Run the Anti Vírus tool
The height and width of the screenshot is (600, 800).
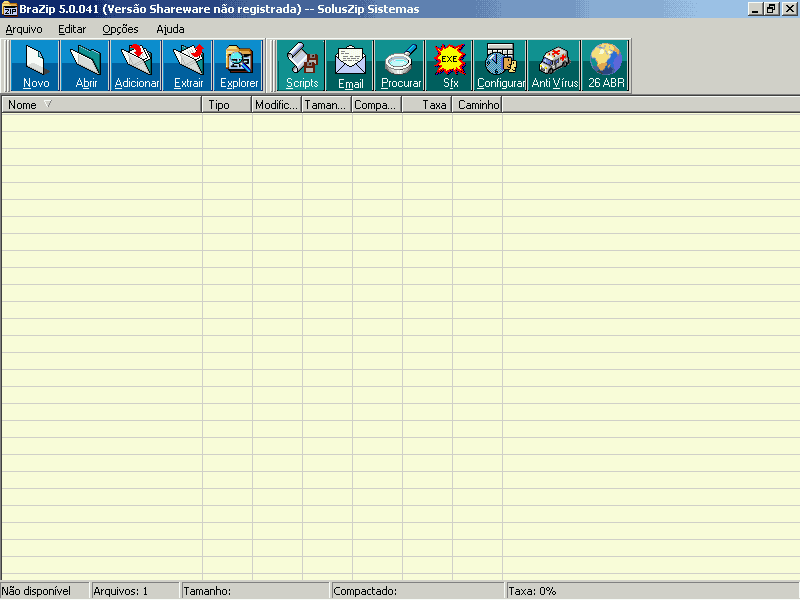click(554, 66)
